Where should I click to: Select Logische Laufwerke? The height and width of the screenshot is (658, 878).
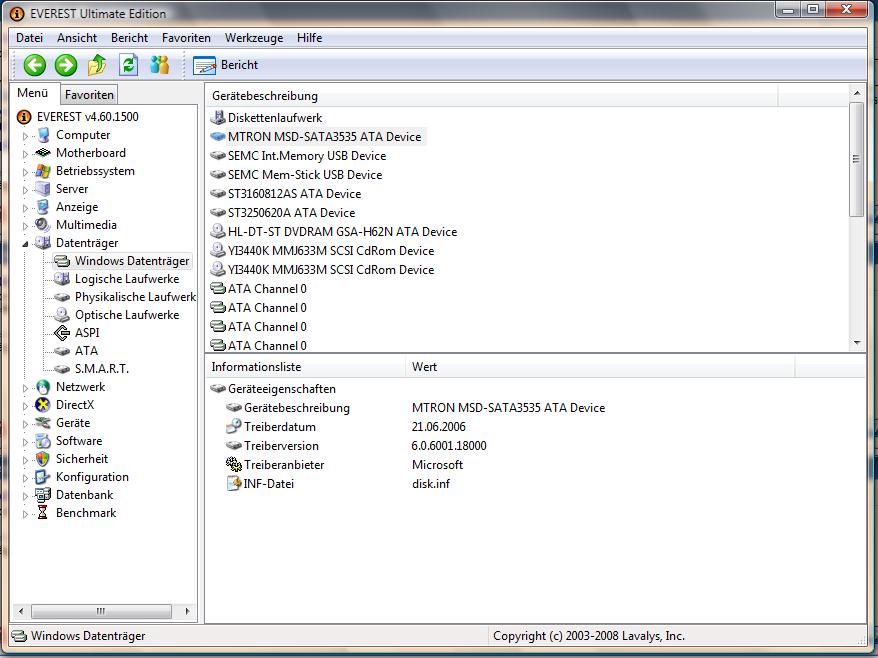(127, 279)
